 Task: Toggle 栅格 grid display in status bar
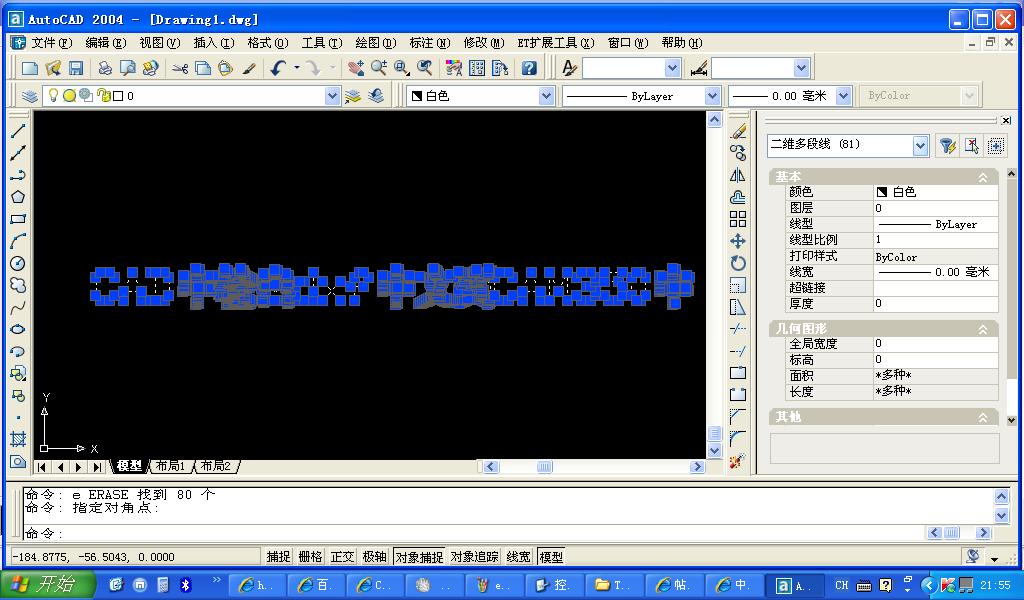pyautogui.click(x=310, y=557)
